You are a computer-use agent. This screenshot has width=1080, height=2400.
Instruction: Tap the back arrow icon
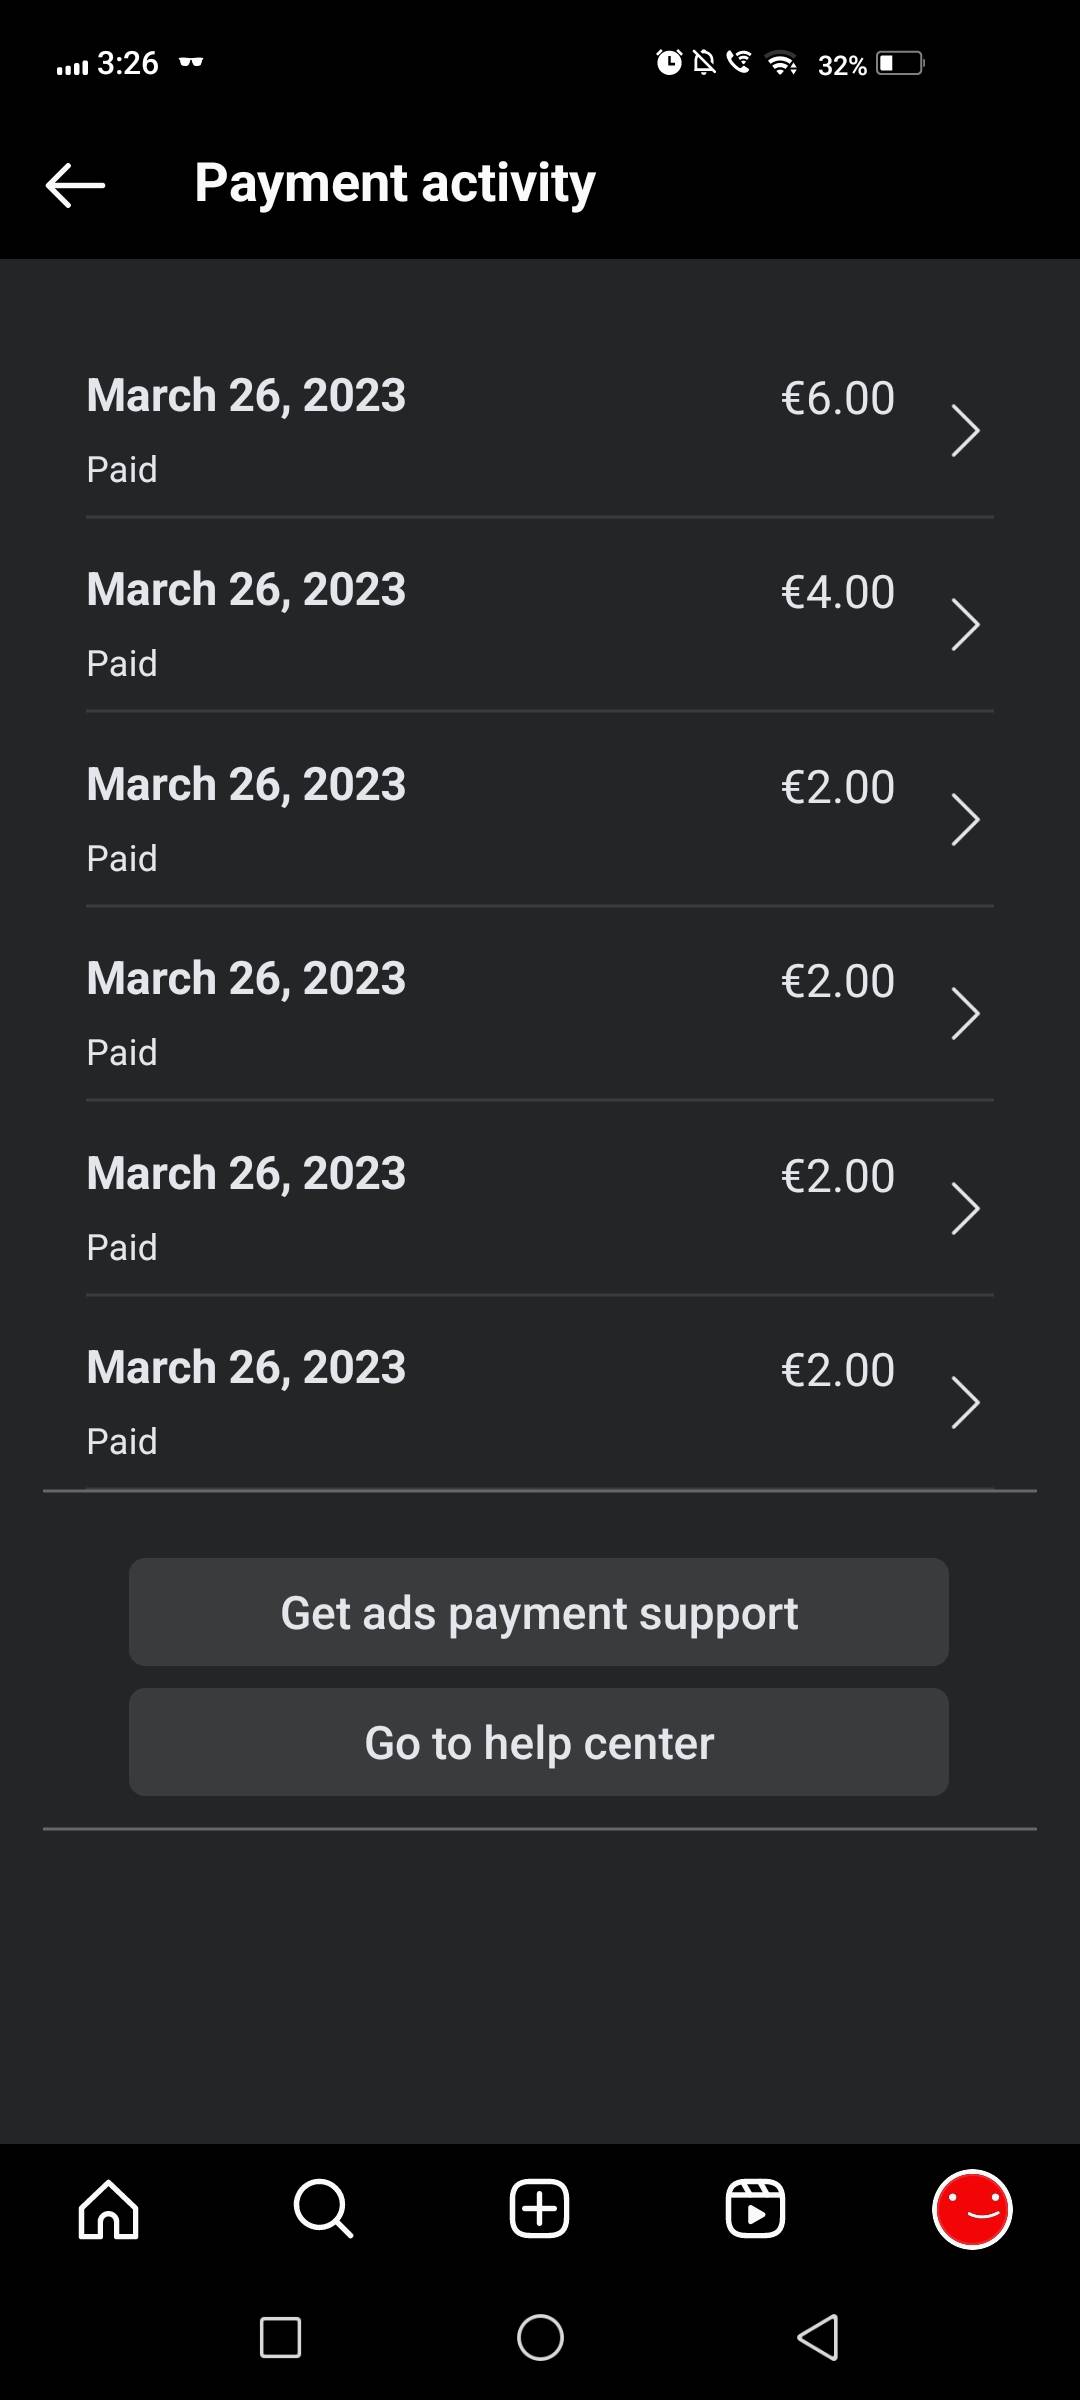click(x=75, y=185)
